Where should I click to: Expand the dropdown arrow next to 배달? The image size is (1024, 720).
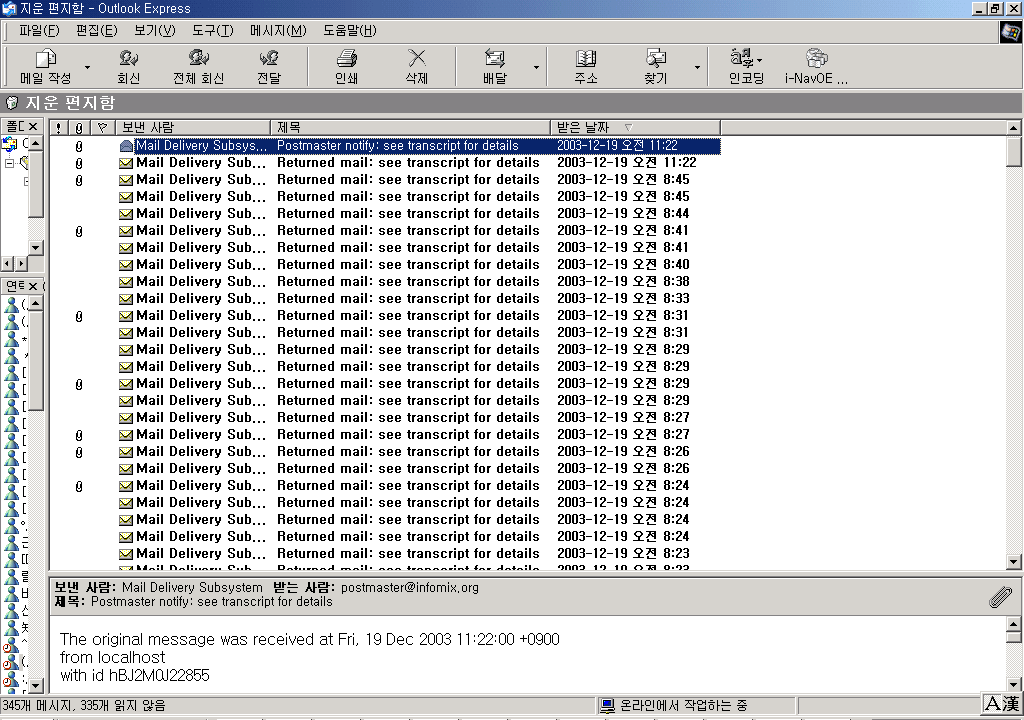(x=536, y=67)
